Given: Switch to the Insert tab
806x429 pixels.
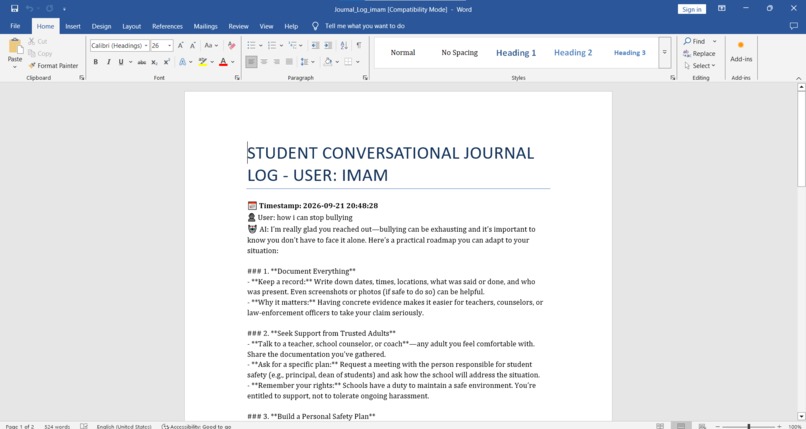Looking at the screenshot, I should click(x=73, y=26).
